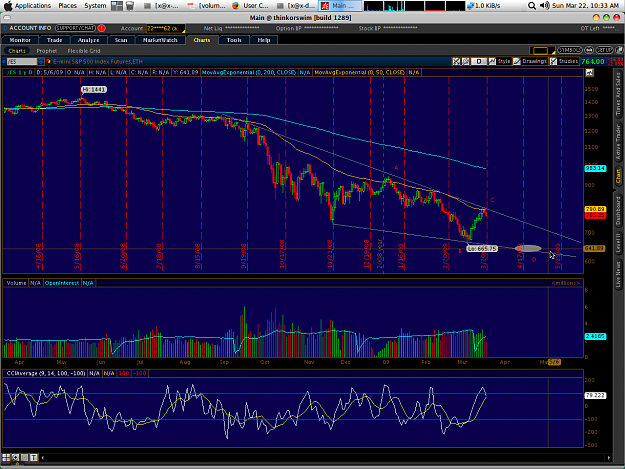This screenshot has width=625, height=469.
Task: Click the D daily timeframe button
Action: [479, 61]
